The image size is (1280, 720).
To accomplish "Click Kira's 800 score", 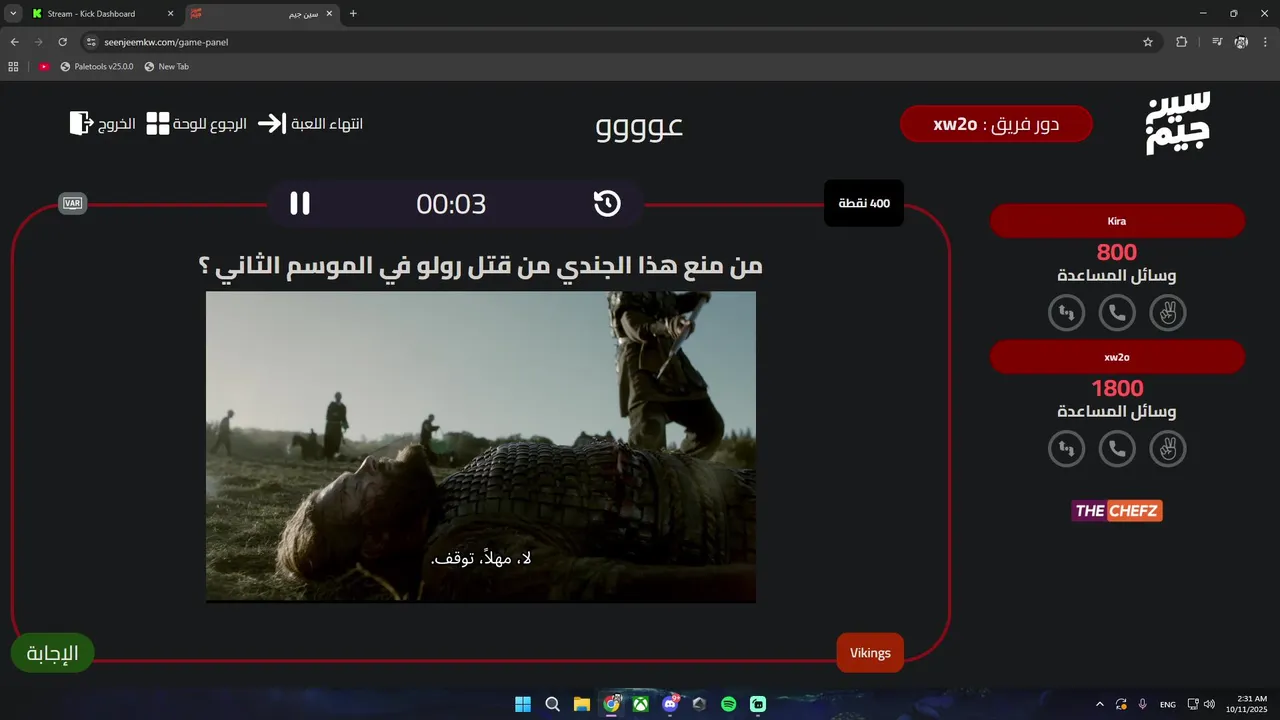I will point(1117,252).
